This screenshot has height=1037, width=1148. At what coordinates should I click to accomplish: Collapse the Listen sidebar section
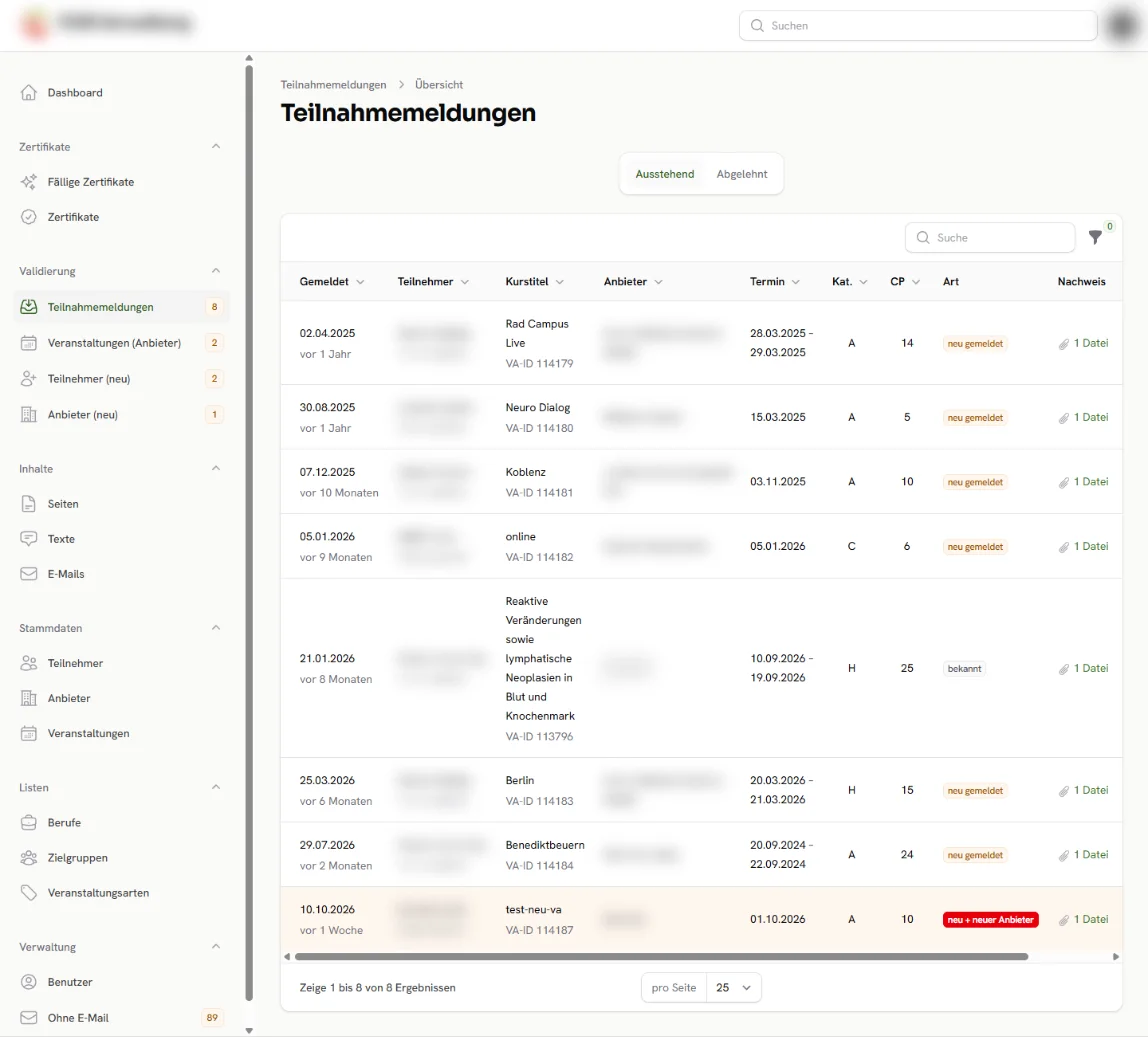click(216, 787)
